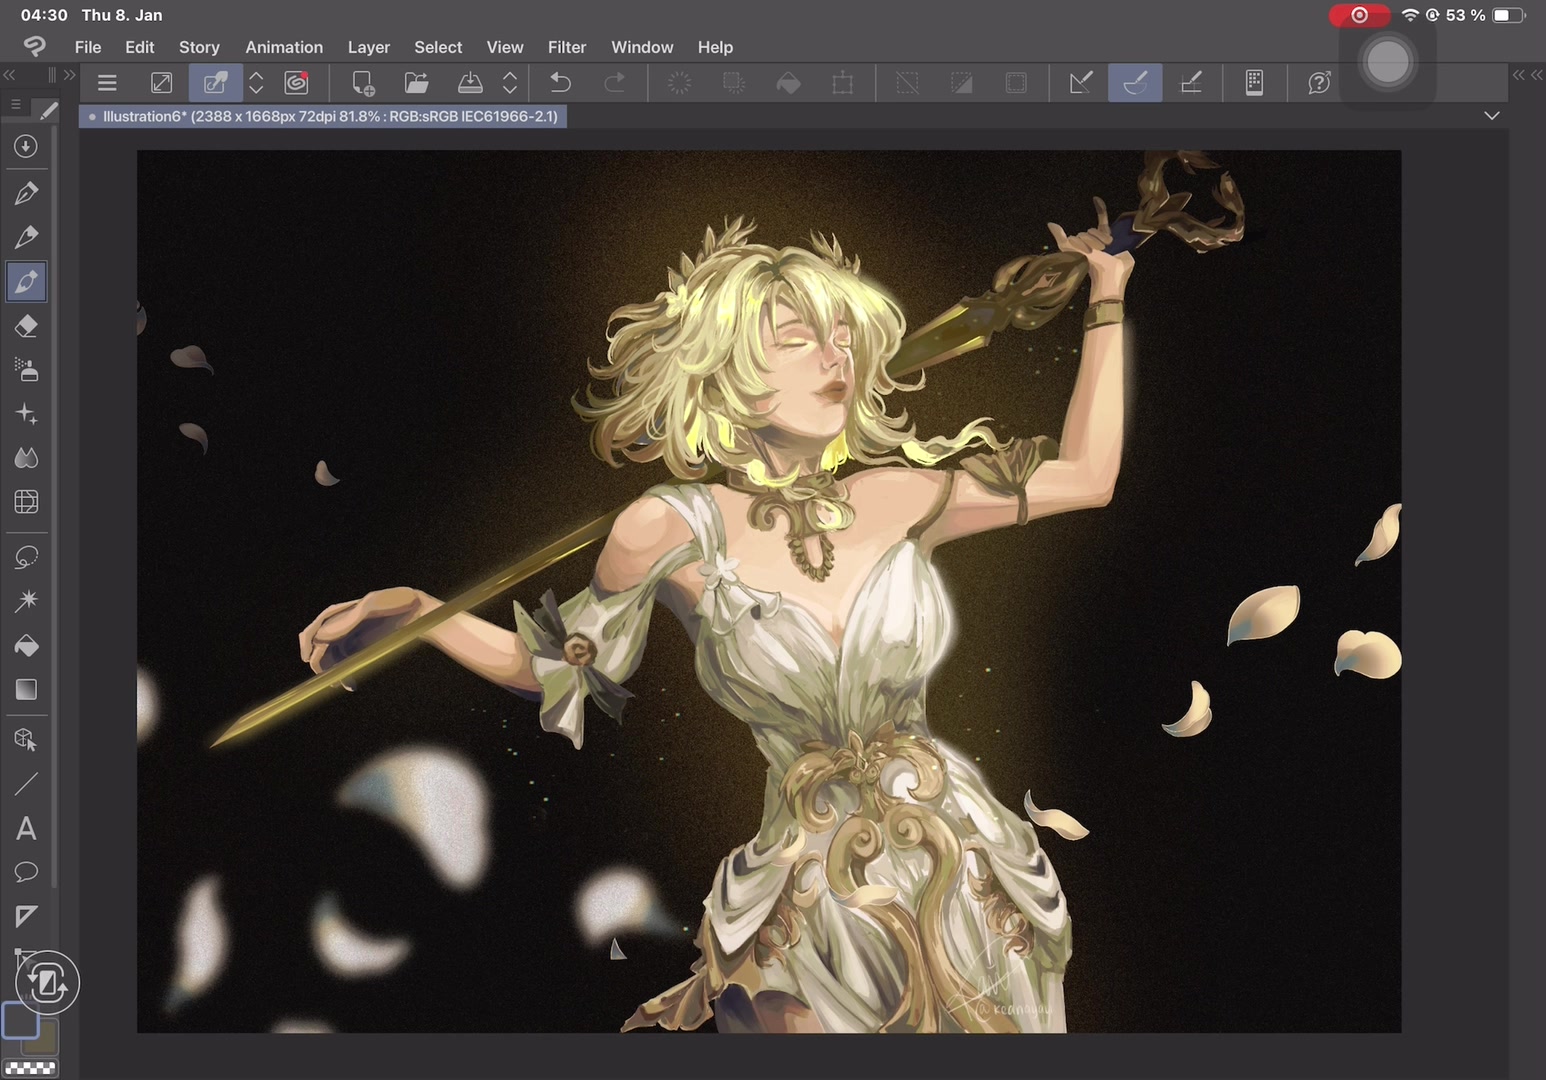Disable Snap to Special Ruler
The width and height of the screenshot is (1546, 1080).
coord(1135,83)
